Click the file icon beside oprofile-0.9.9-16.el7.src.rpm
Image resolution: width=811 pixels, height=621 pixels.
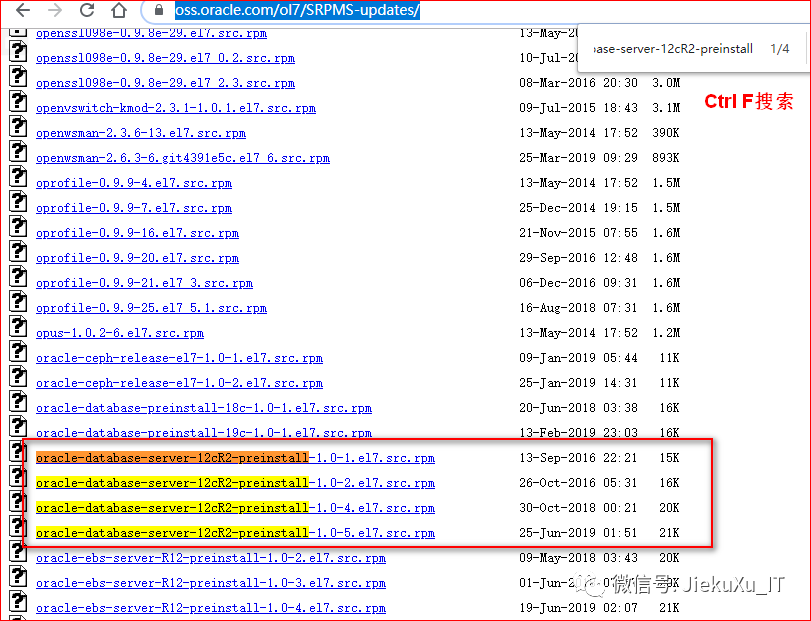point(18,228)
